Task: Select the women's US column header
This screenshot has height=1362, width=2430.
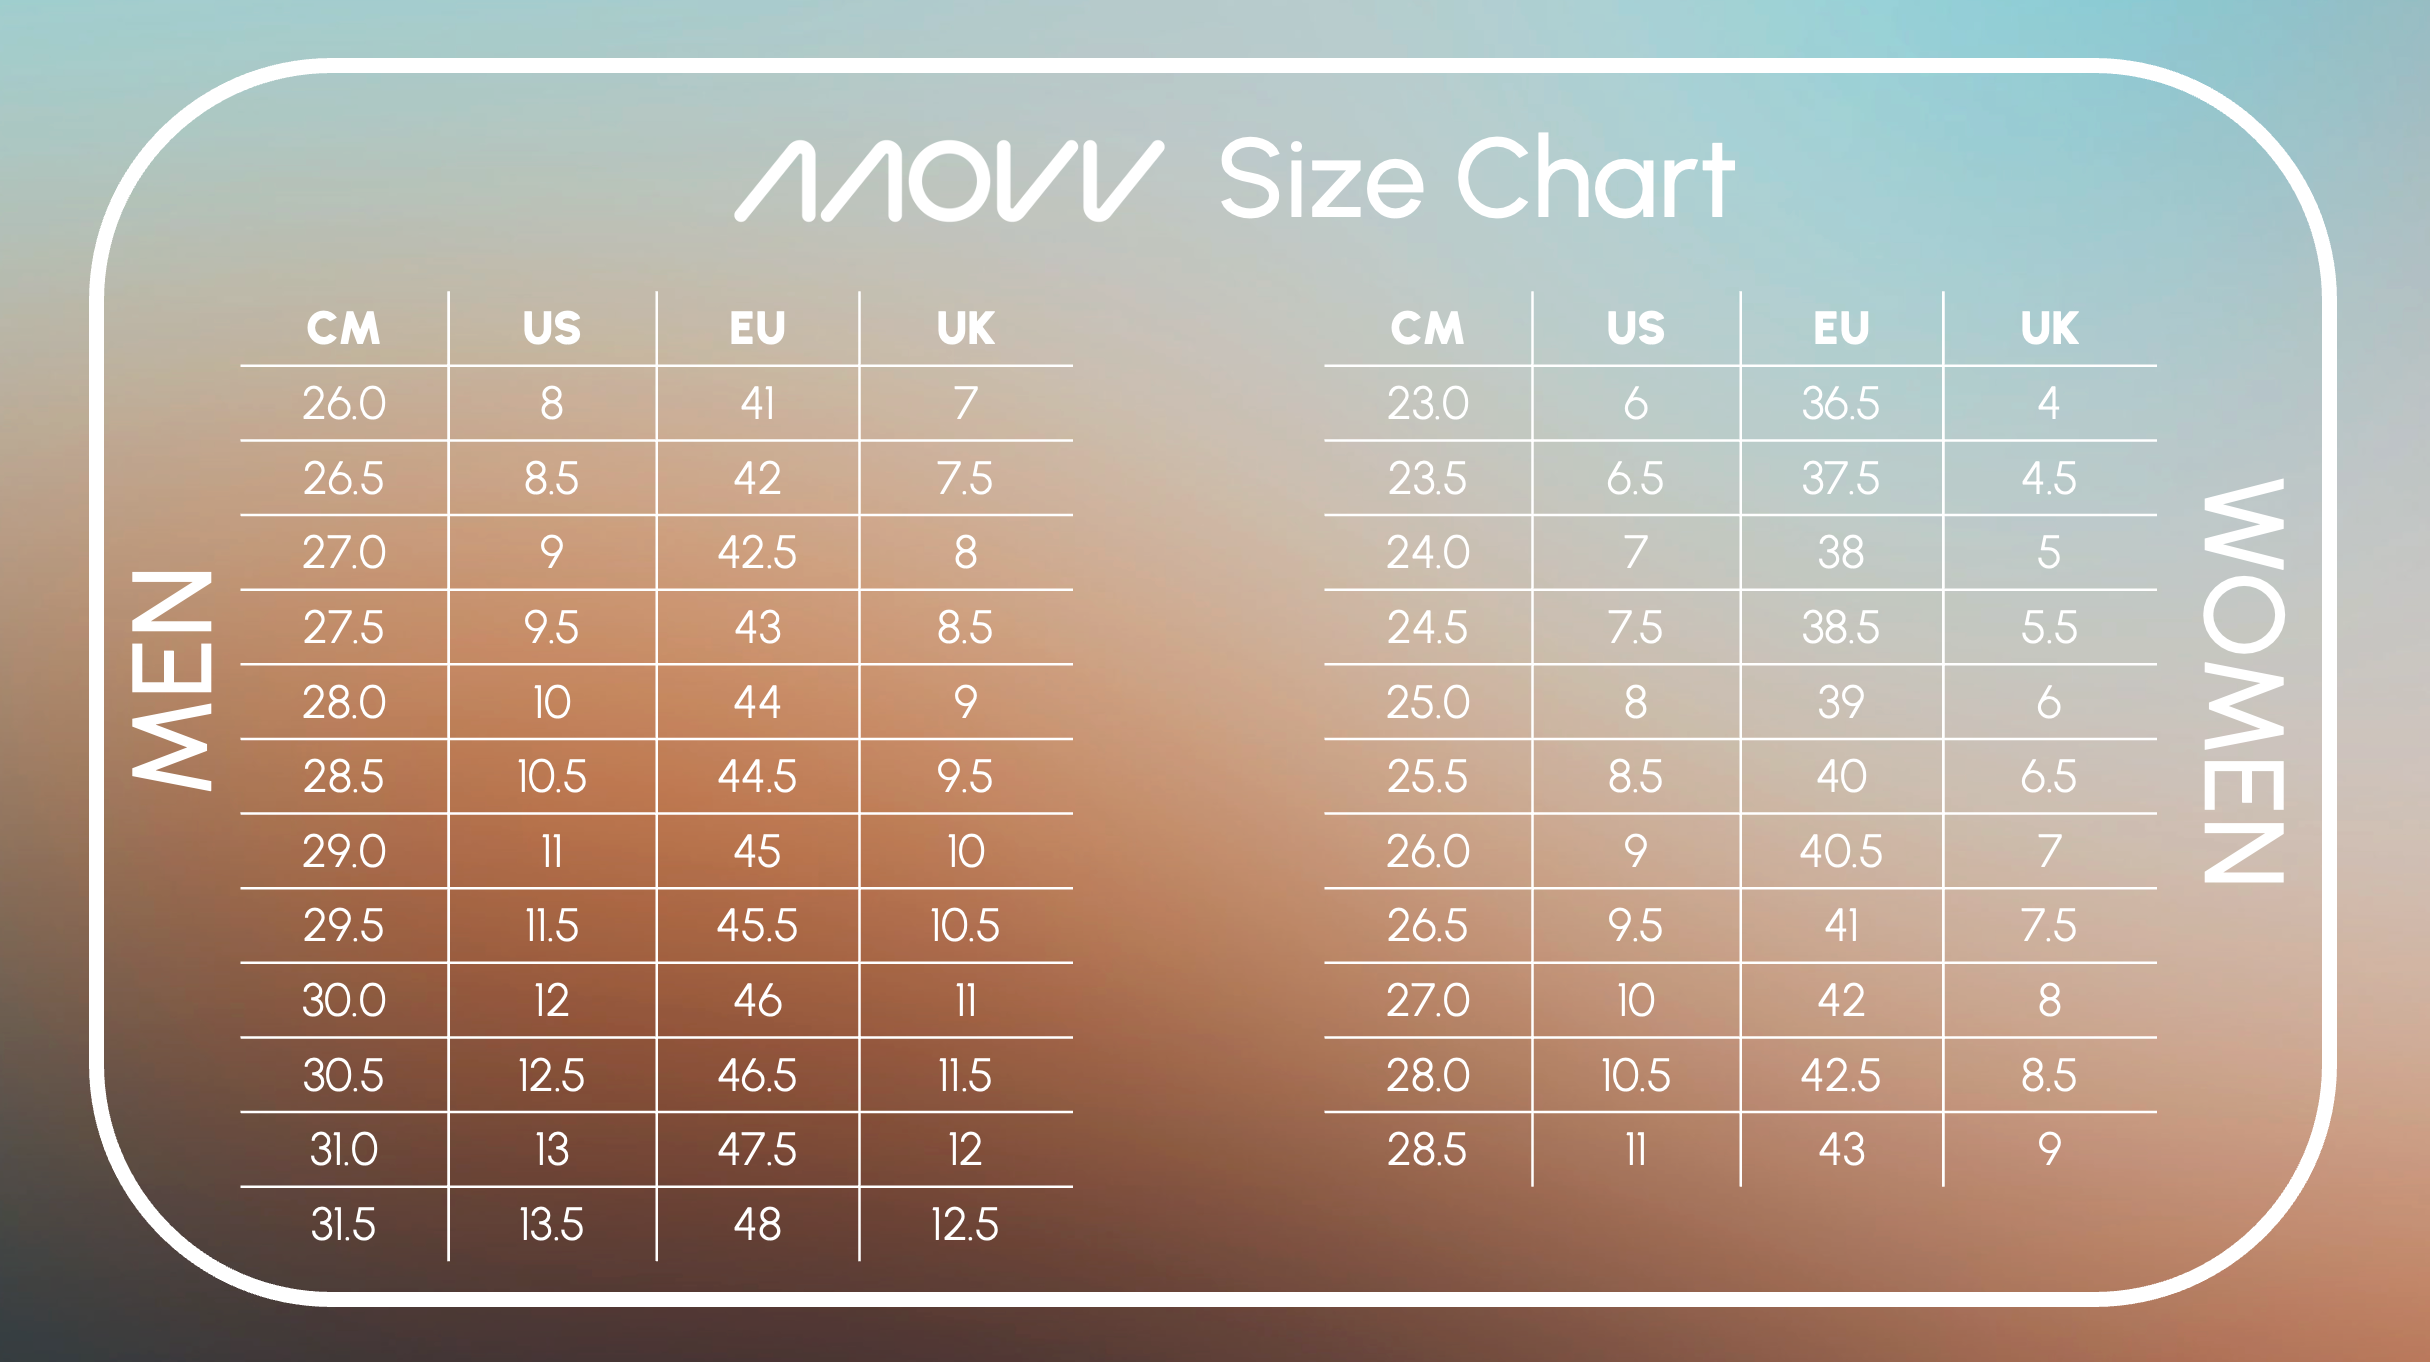Action: [x=1635, y=329]
